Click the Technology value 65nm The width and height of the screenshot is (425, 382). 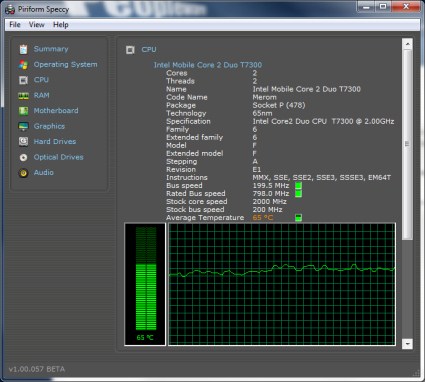[262, 113]
